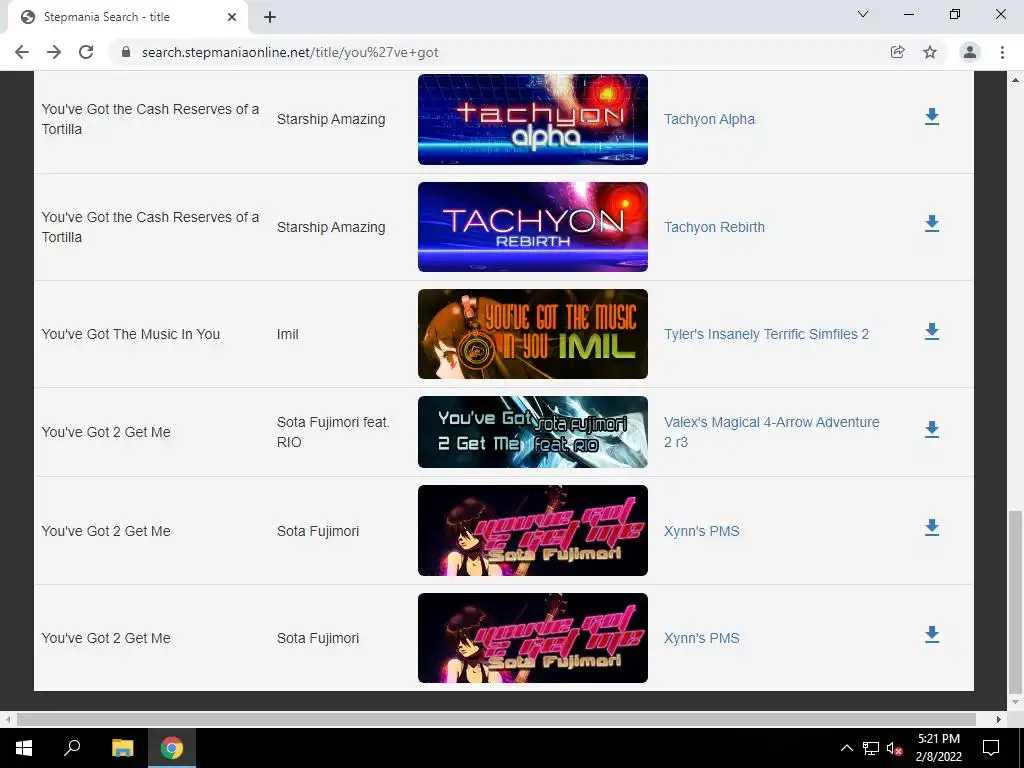Click the Tachyon Rebirth banner image
This screenshot has height=768, width=1024.
click(533, 227)
